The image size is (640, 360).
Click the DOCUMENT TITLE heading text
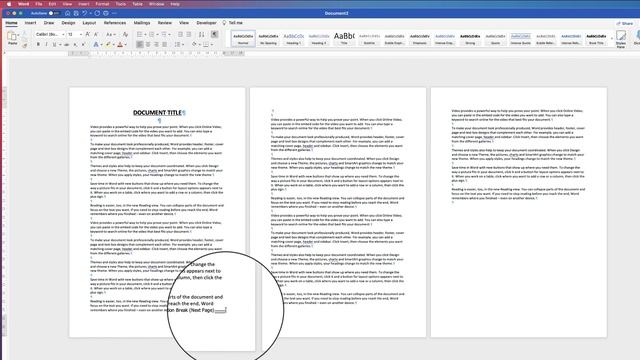[x=157, y=113]
